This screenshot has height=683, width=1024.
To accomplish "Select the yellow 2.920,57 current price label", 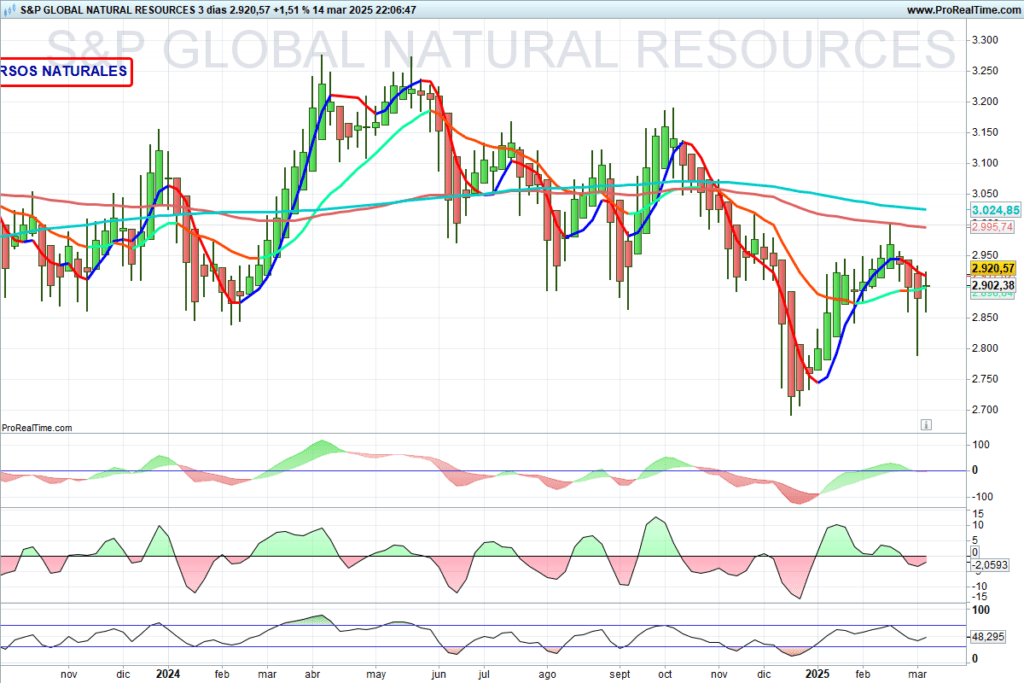I will pyautogui.click(x=993, y=268).
